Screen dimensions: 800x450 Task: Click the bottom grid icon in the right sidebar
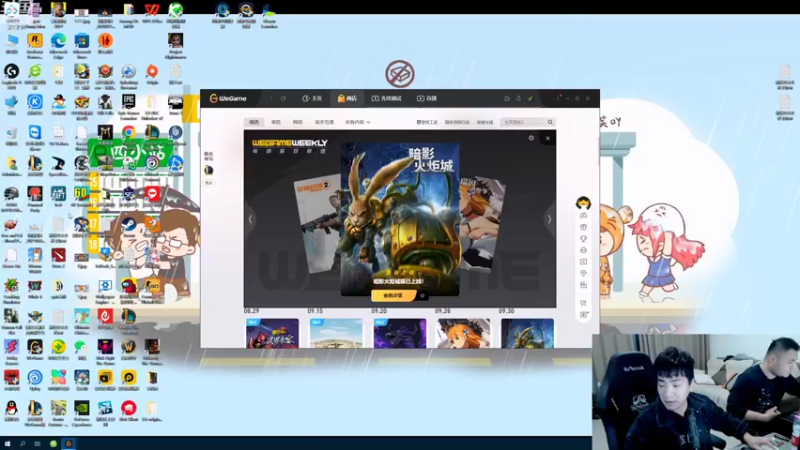point(583,315)
